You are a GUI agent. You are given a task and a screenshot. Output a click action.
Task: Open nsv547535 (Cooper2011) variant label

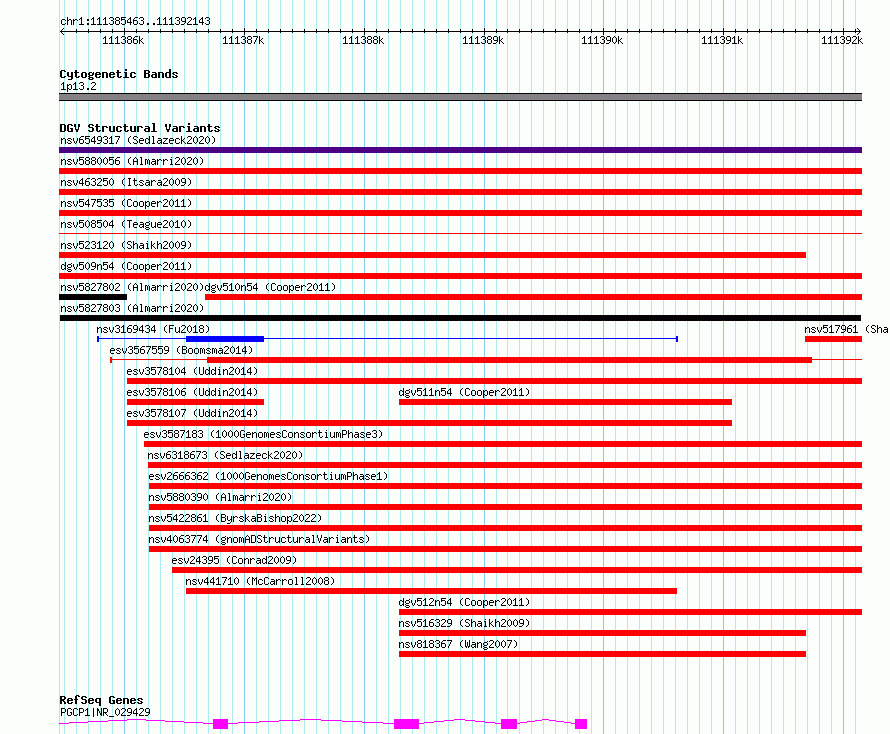[x=126, y=203]
